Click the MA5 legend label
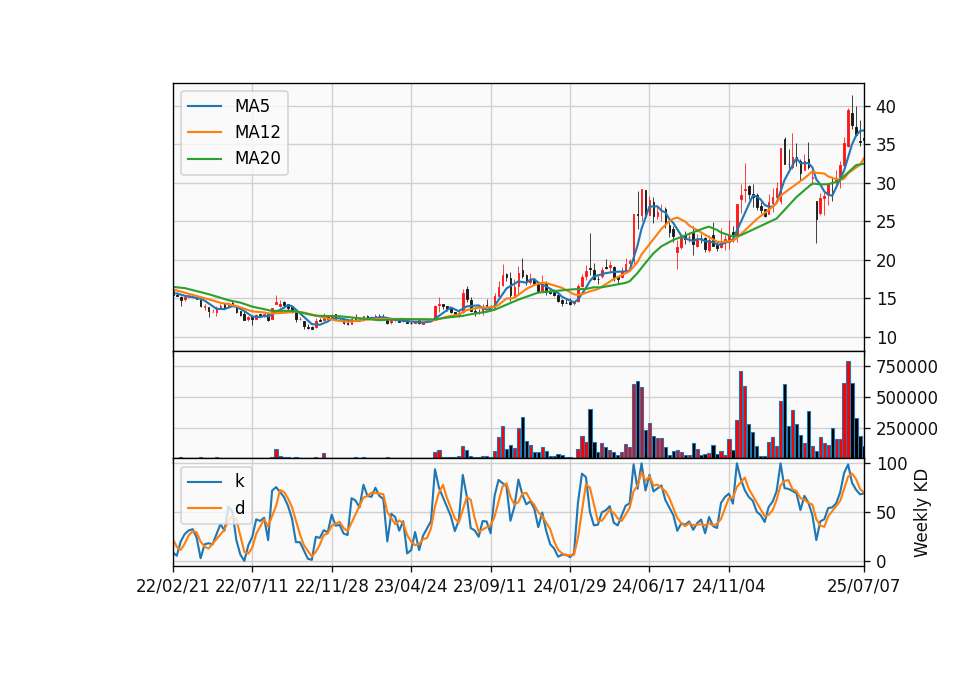The width and height of the screenshot is (960, 690). [x=252, y=106]
